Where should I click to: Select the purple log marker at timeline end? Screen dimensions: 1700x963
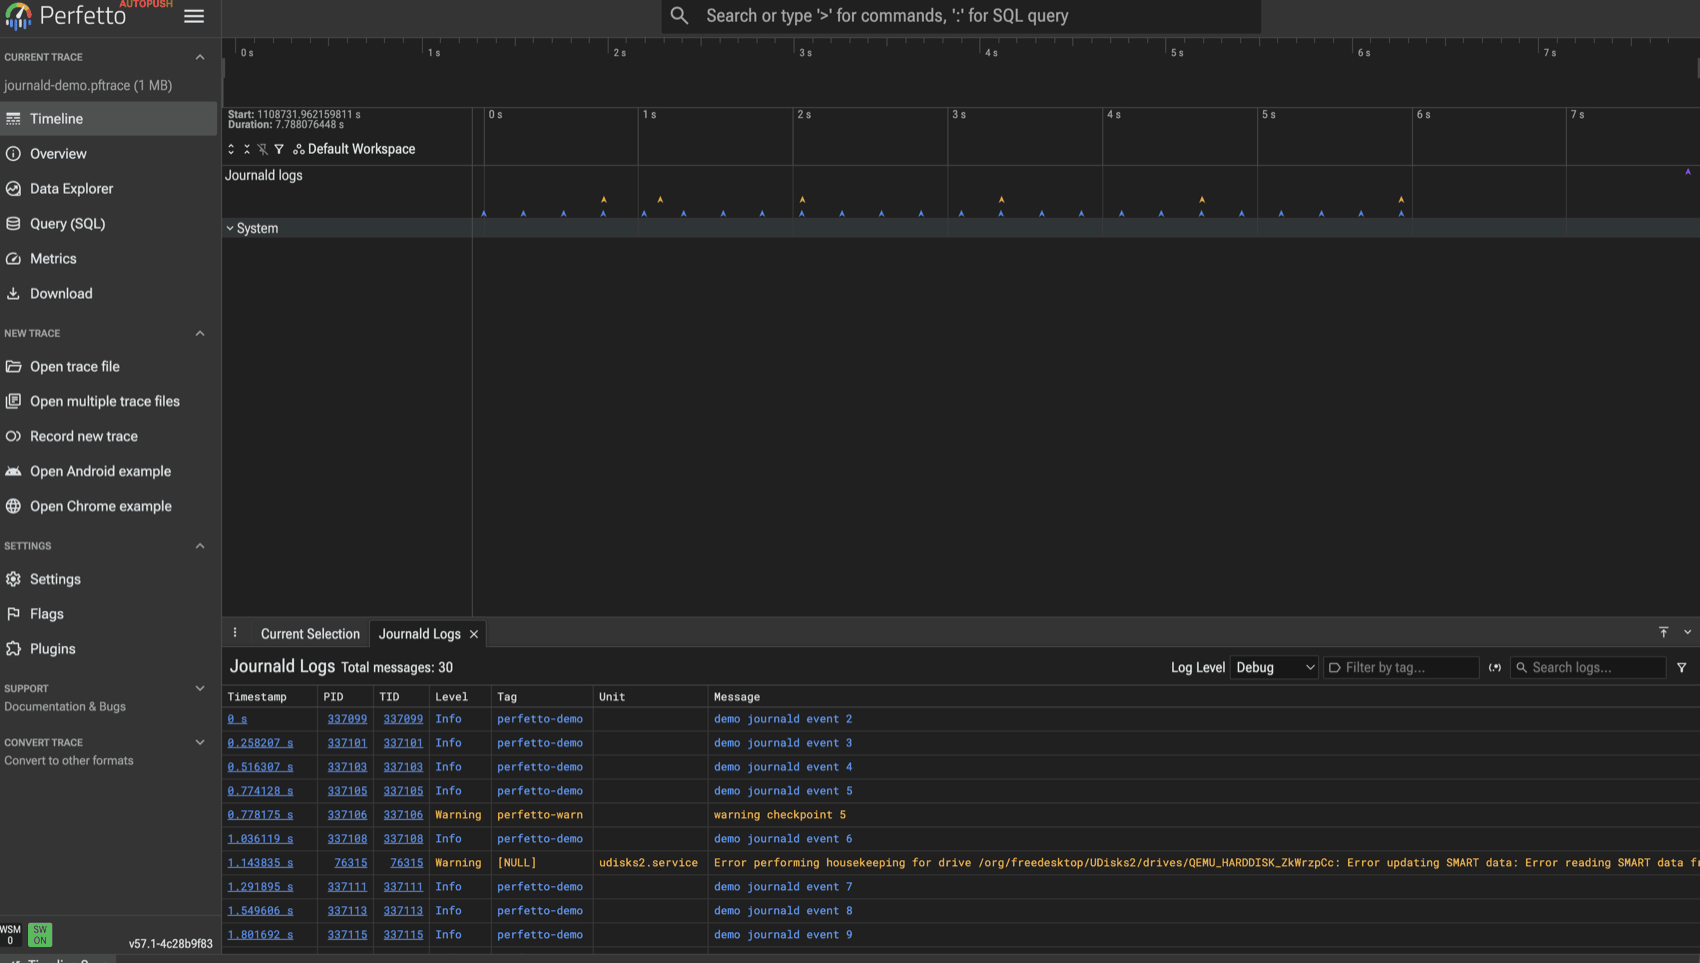(x=1688, y=172)
